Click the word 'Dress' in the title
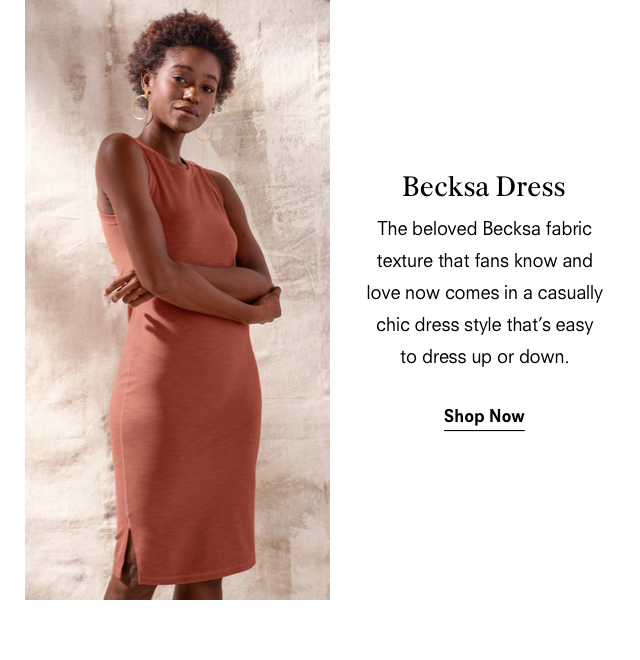The height and width of the screenshot is (660, 640). (x=531, y=186)
